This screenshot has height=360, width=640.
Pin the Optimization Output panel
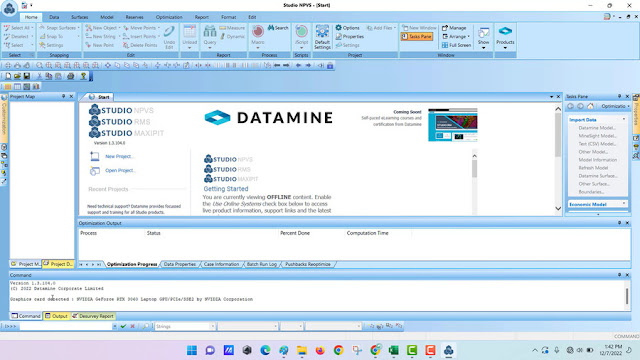(x=619, y=223)
